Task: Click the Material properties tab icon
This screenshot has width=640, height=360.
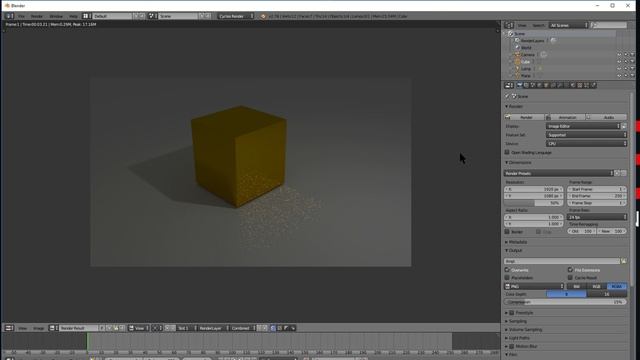Action: pos(573,85)
